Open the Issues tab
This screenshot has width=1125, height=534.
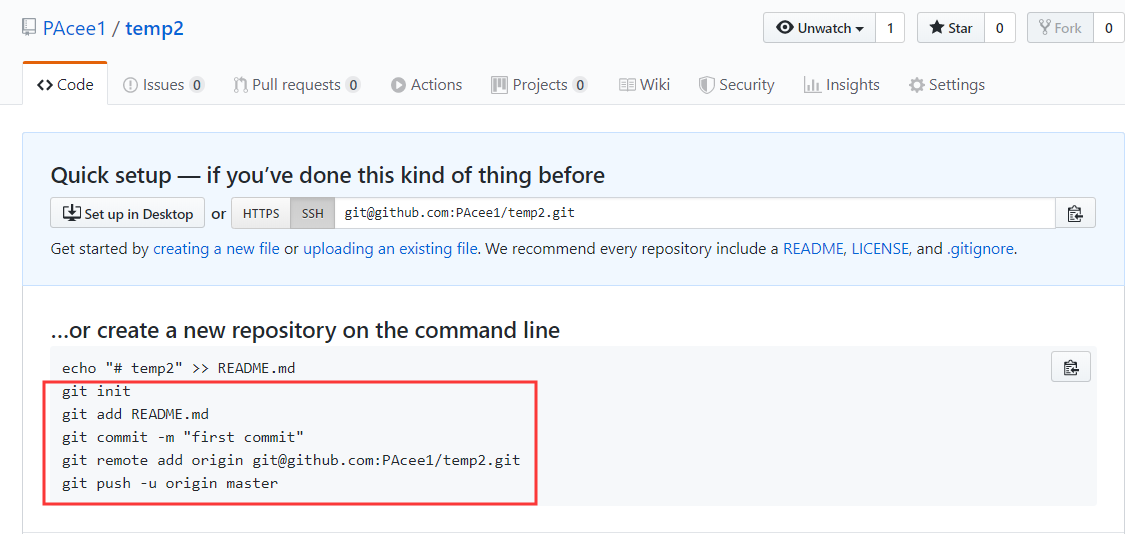[164, 85]
